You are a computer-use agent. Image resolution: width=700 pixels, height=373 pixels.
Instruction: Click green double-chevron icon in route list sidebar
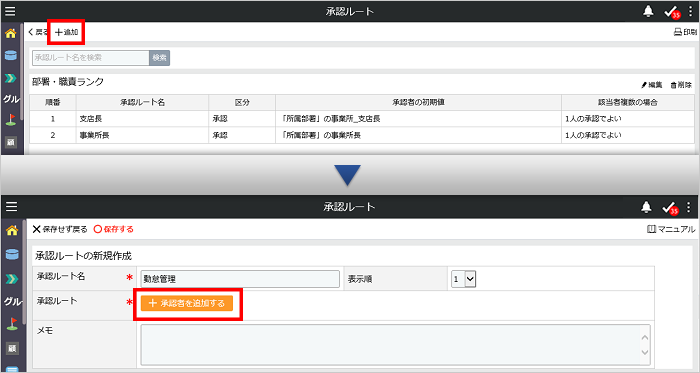coord(11,78)
